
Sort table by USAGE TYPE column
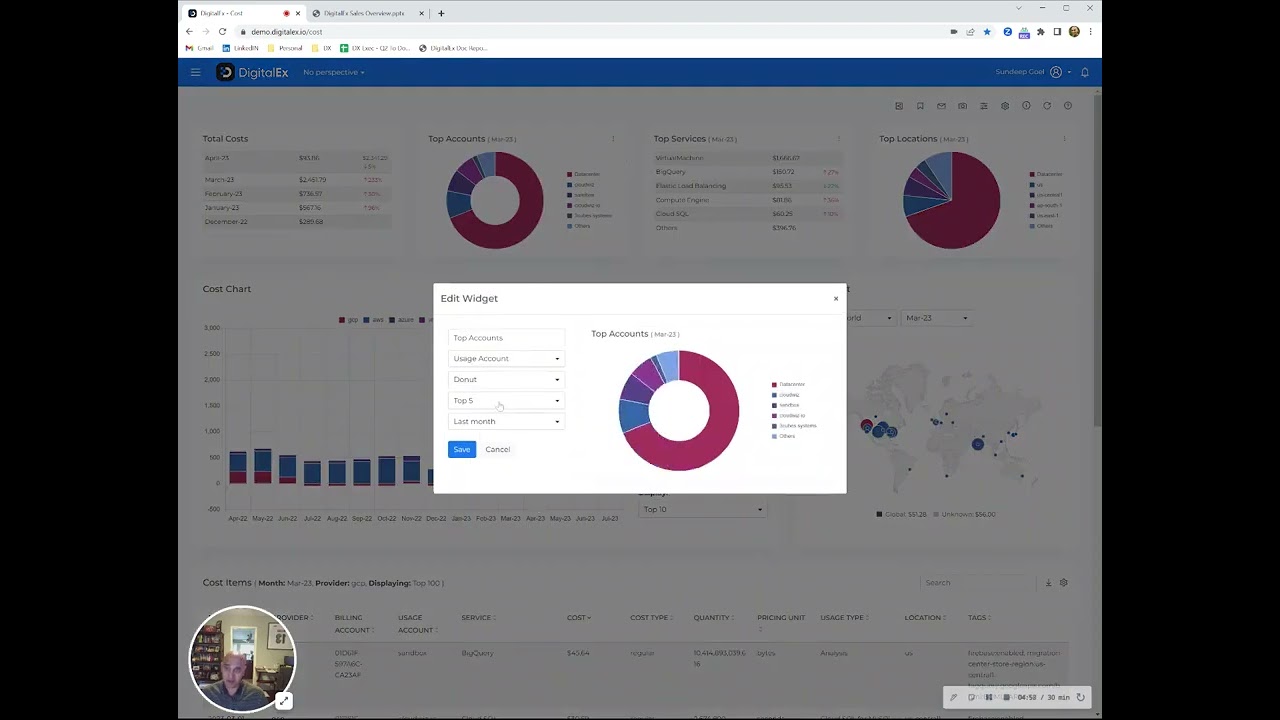(843, 618)
